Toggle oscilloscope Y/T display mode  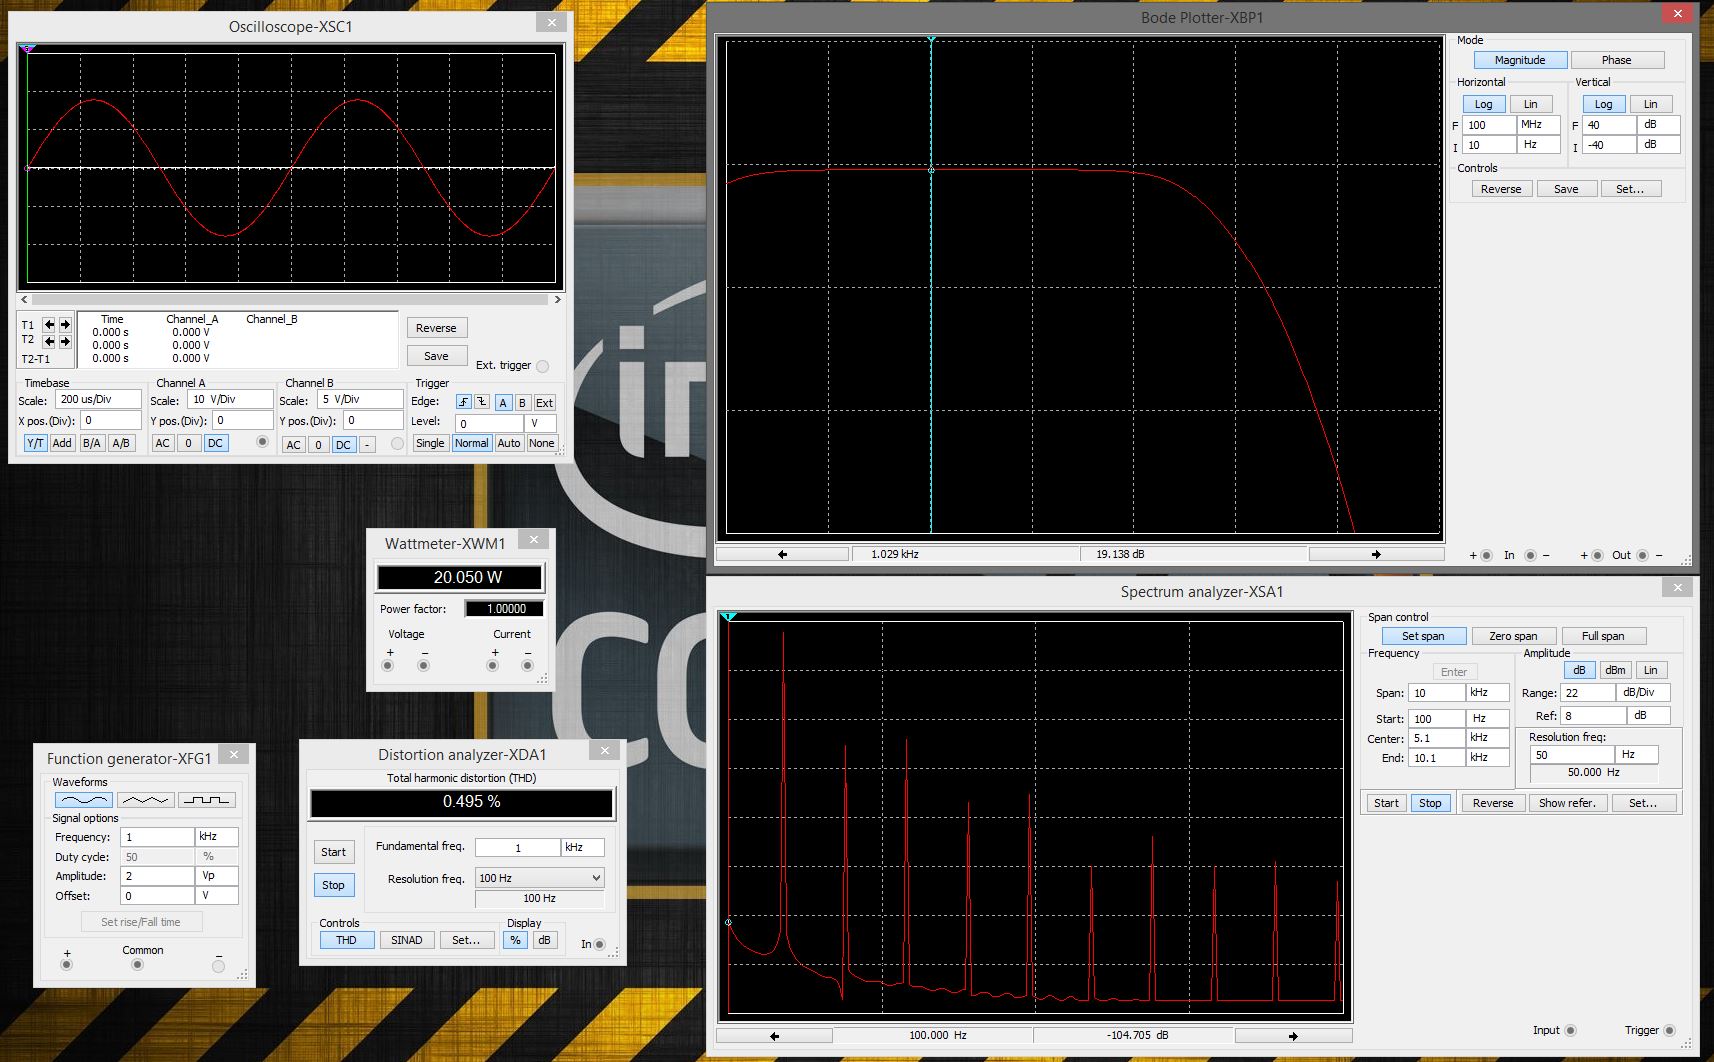35,443
